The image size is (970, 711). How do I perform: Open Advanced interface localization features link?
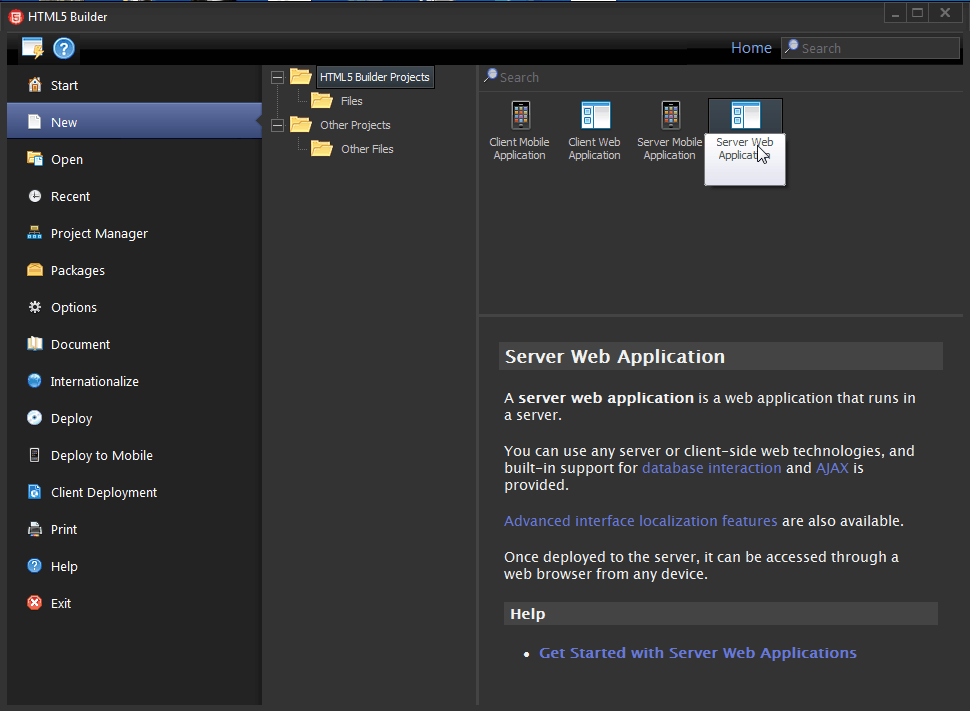pos(640,521)
